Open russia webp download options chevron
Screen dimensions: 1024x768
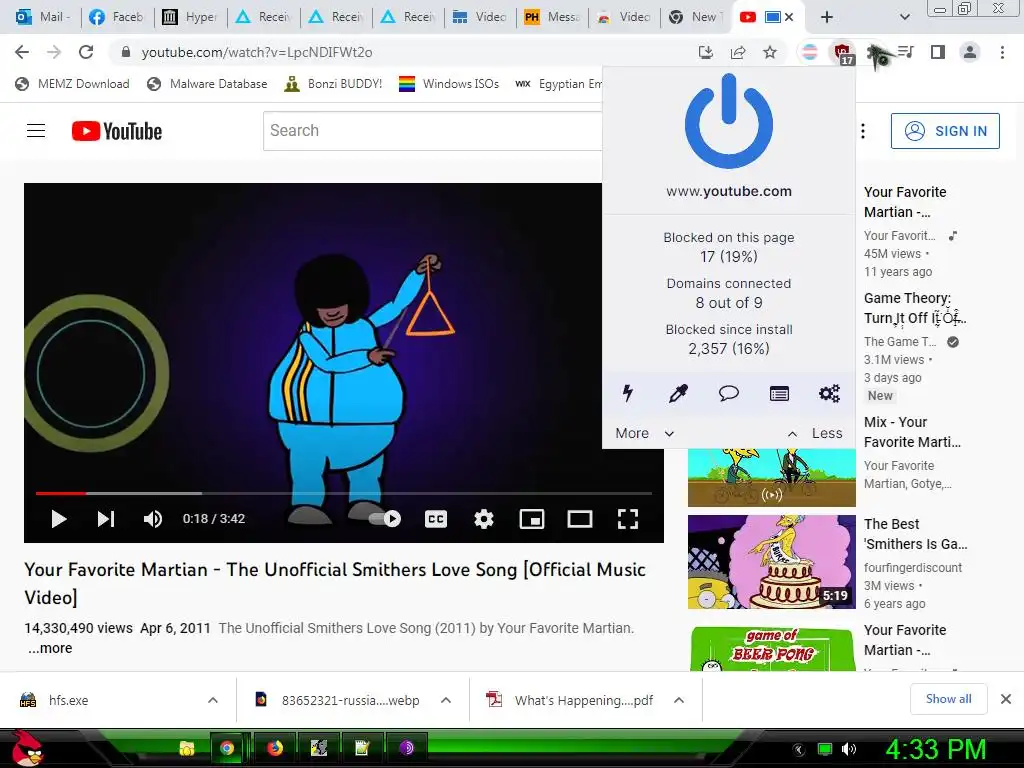coord(446,700)
